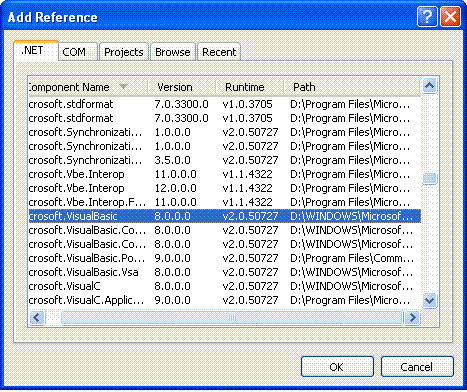Close the Add Reference dialog
Screen dimensions: 467x392
coord(450,16)
